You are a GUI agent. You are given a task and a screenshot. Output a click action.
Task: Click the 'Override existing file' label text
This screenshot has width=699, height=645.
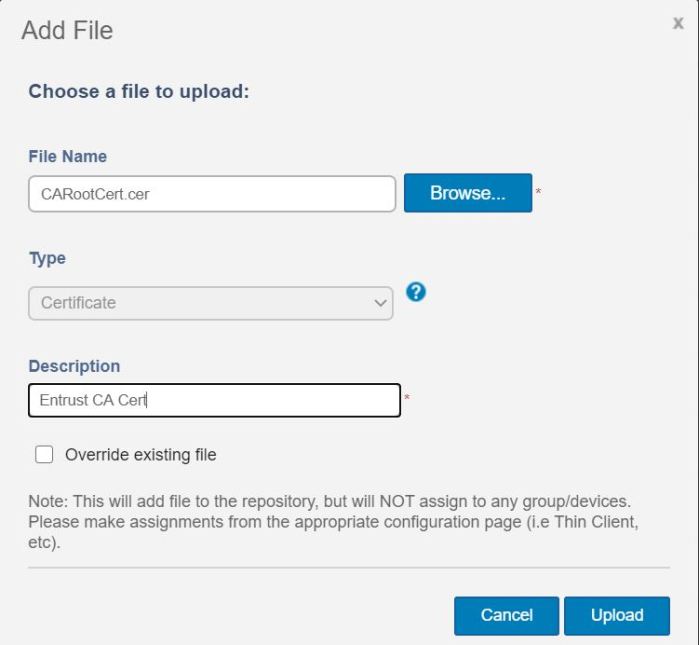click(x=140, y=455)
